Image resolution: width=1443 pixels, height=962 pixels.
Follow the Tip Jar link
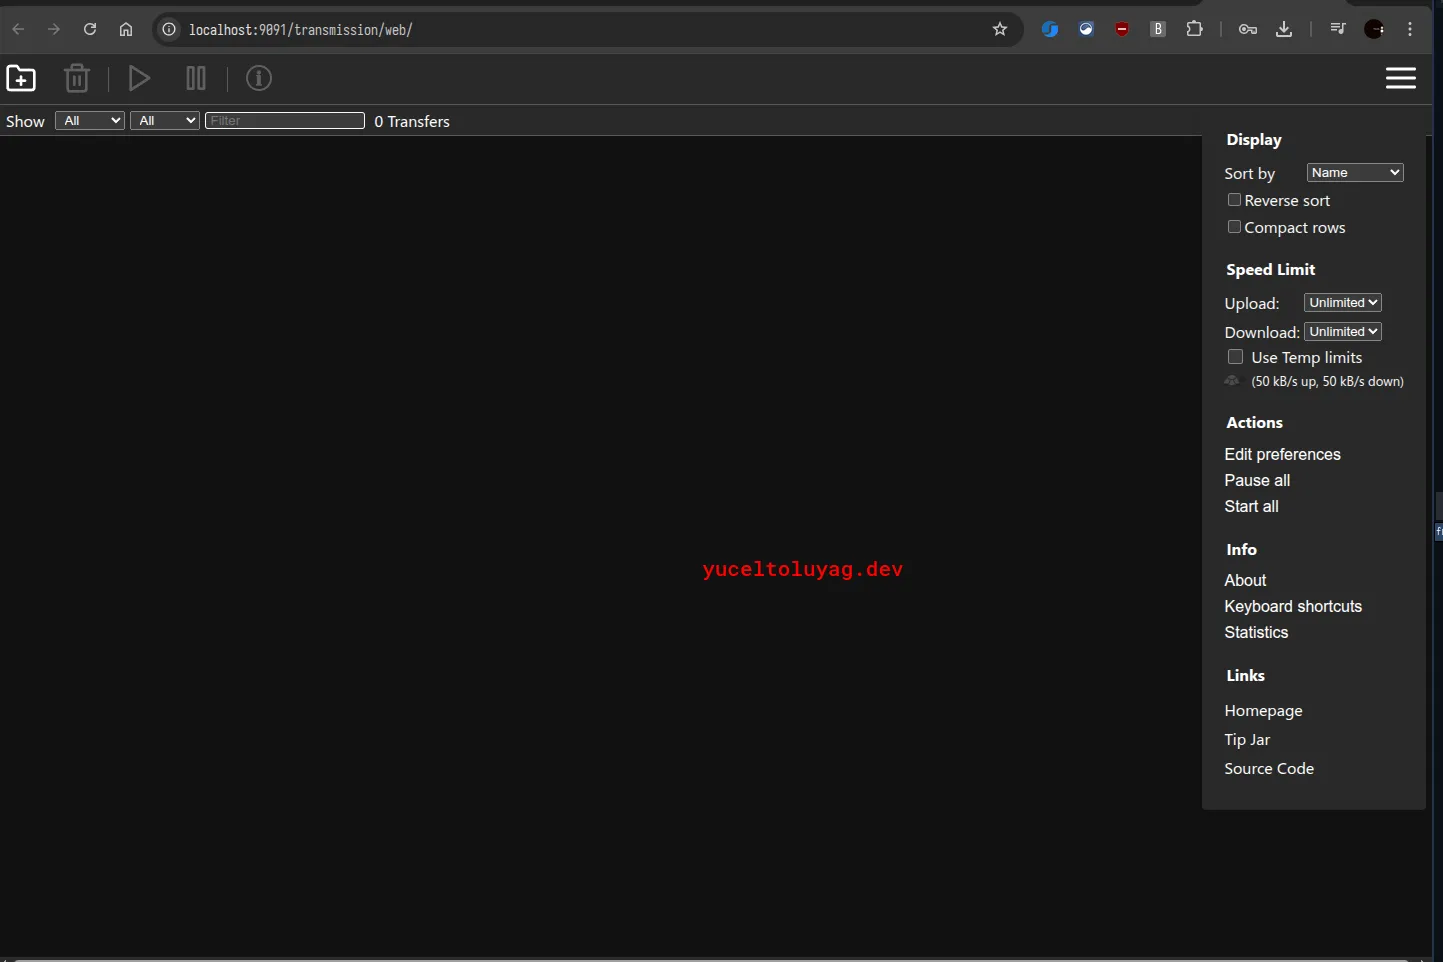pos(1247,740)
